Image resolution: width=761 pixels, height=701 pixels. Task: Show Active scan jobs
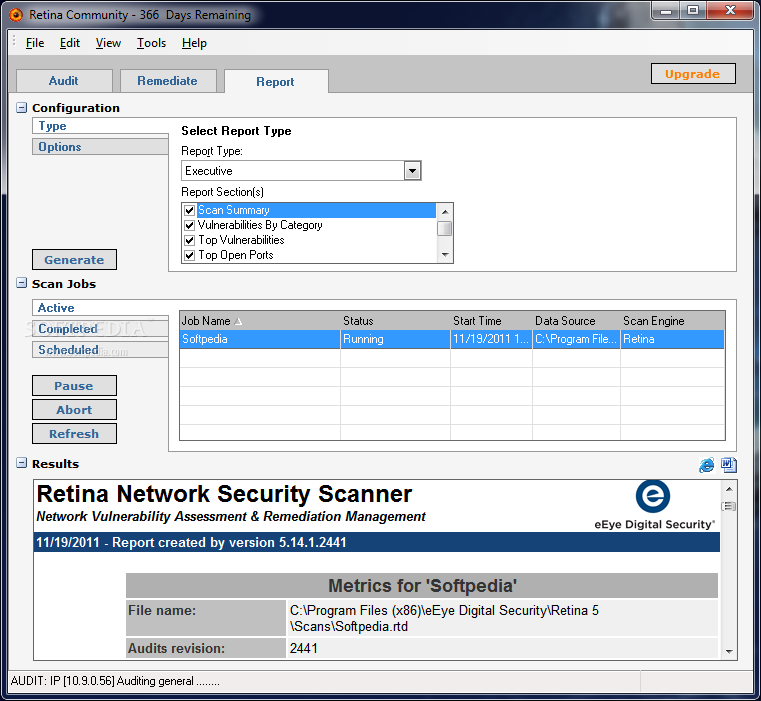click(x=100, y=308)
